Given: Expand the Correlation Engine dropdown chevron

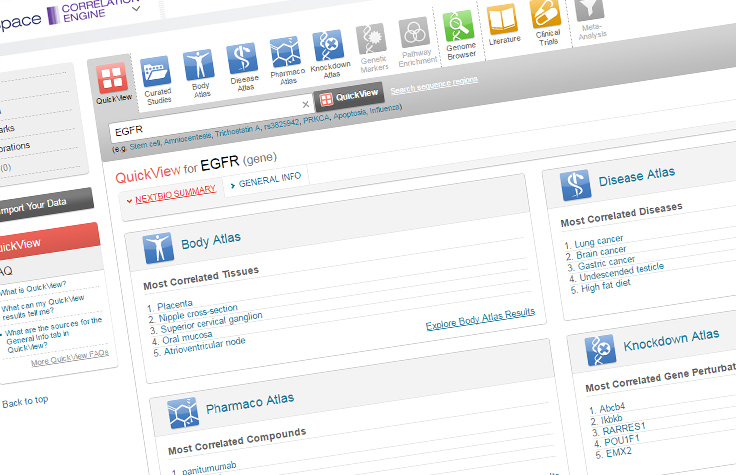Looking at the screenshot, I should coord(135,8).
